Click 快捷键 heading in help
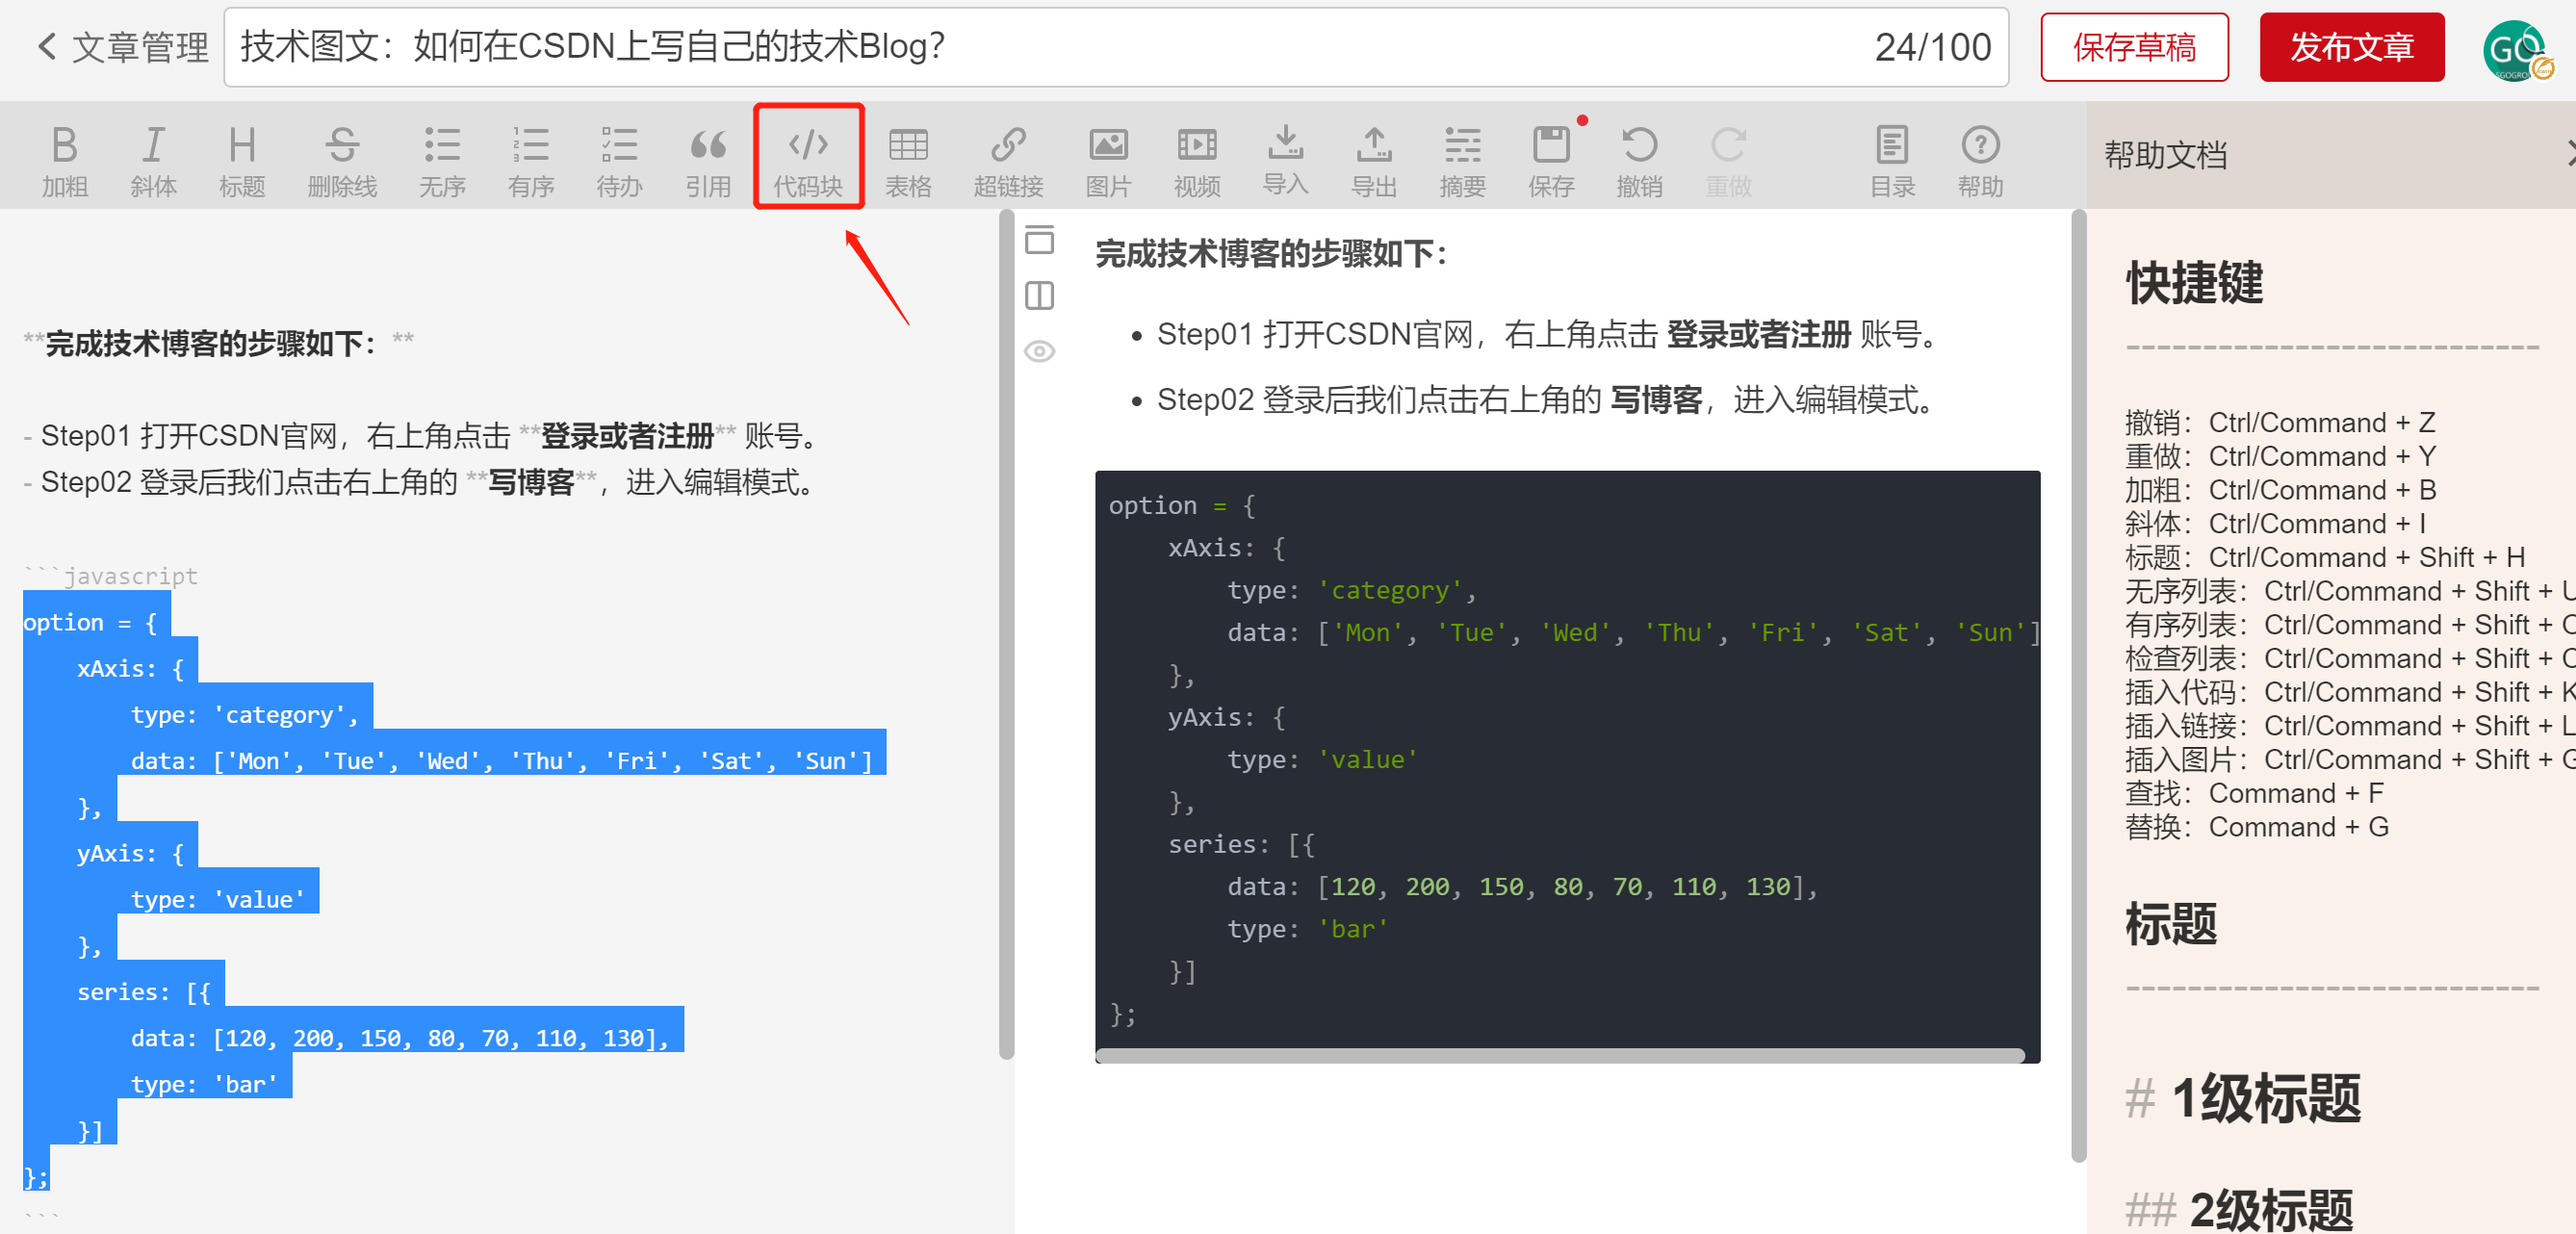 (x=2194, y=283)
